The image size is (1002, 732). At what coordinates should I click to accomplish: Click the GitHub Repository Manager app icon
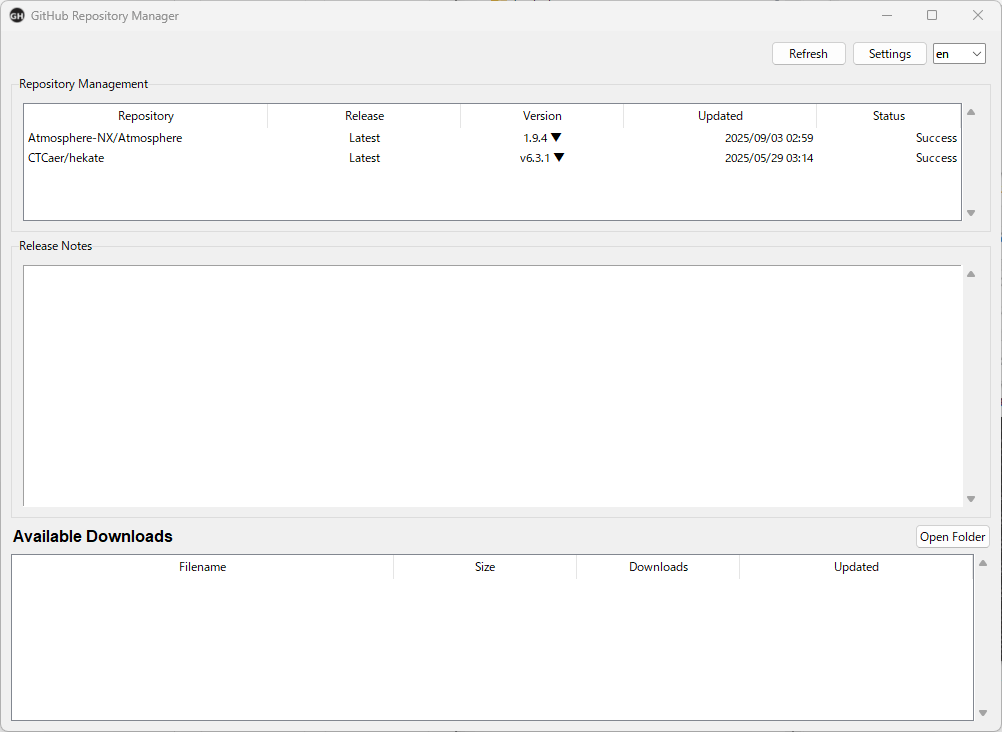pos(17,16)
